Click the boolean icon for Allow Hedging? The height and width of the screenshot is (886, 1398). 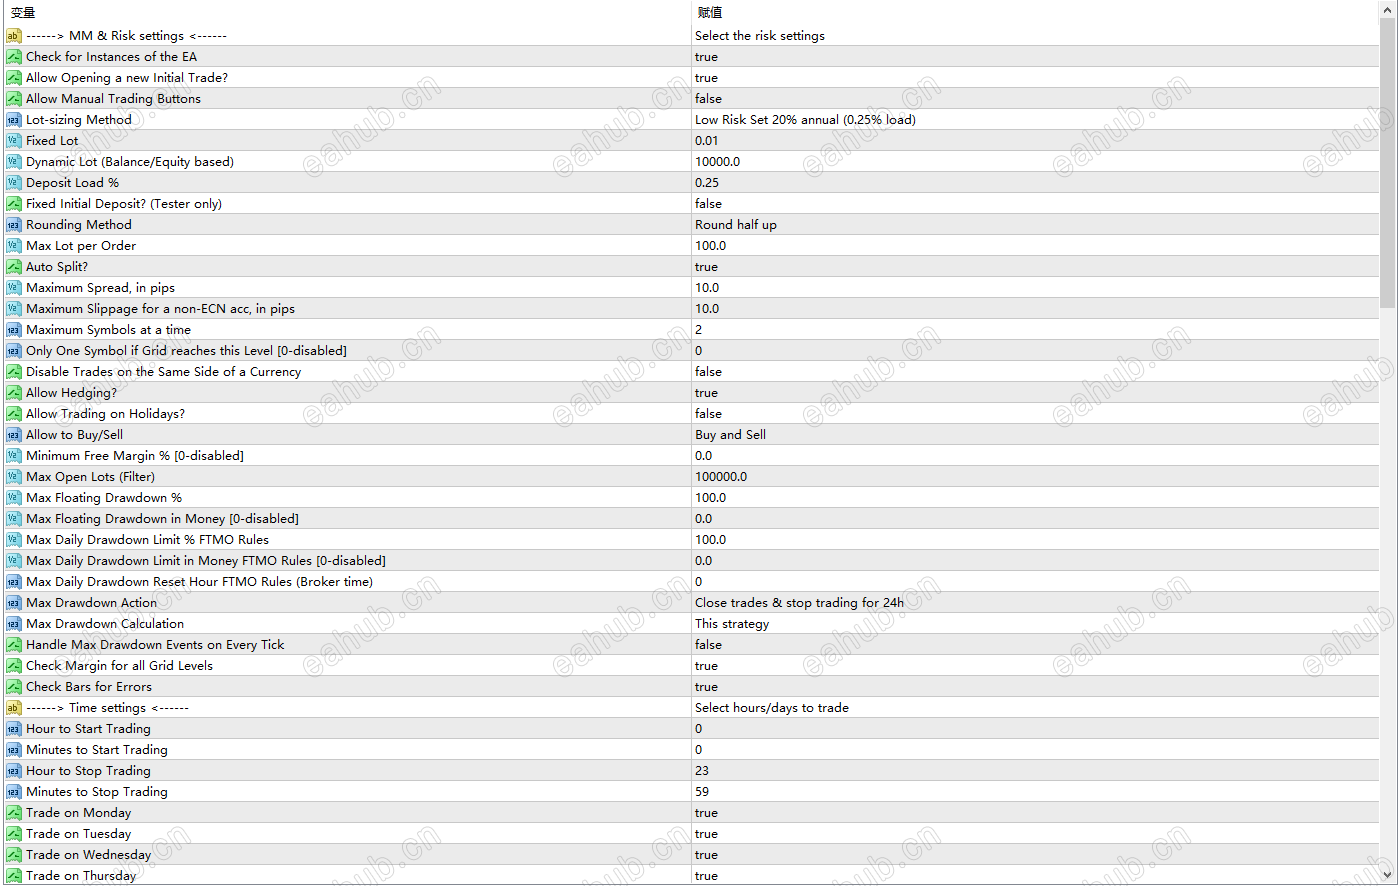13,392
